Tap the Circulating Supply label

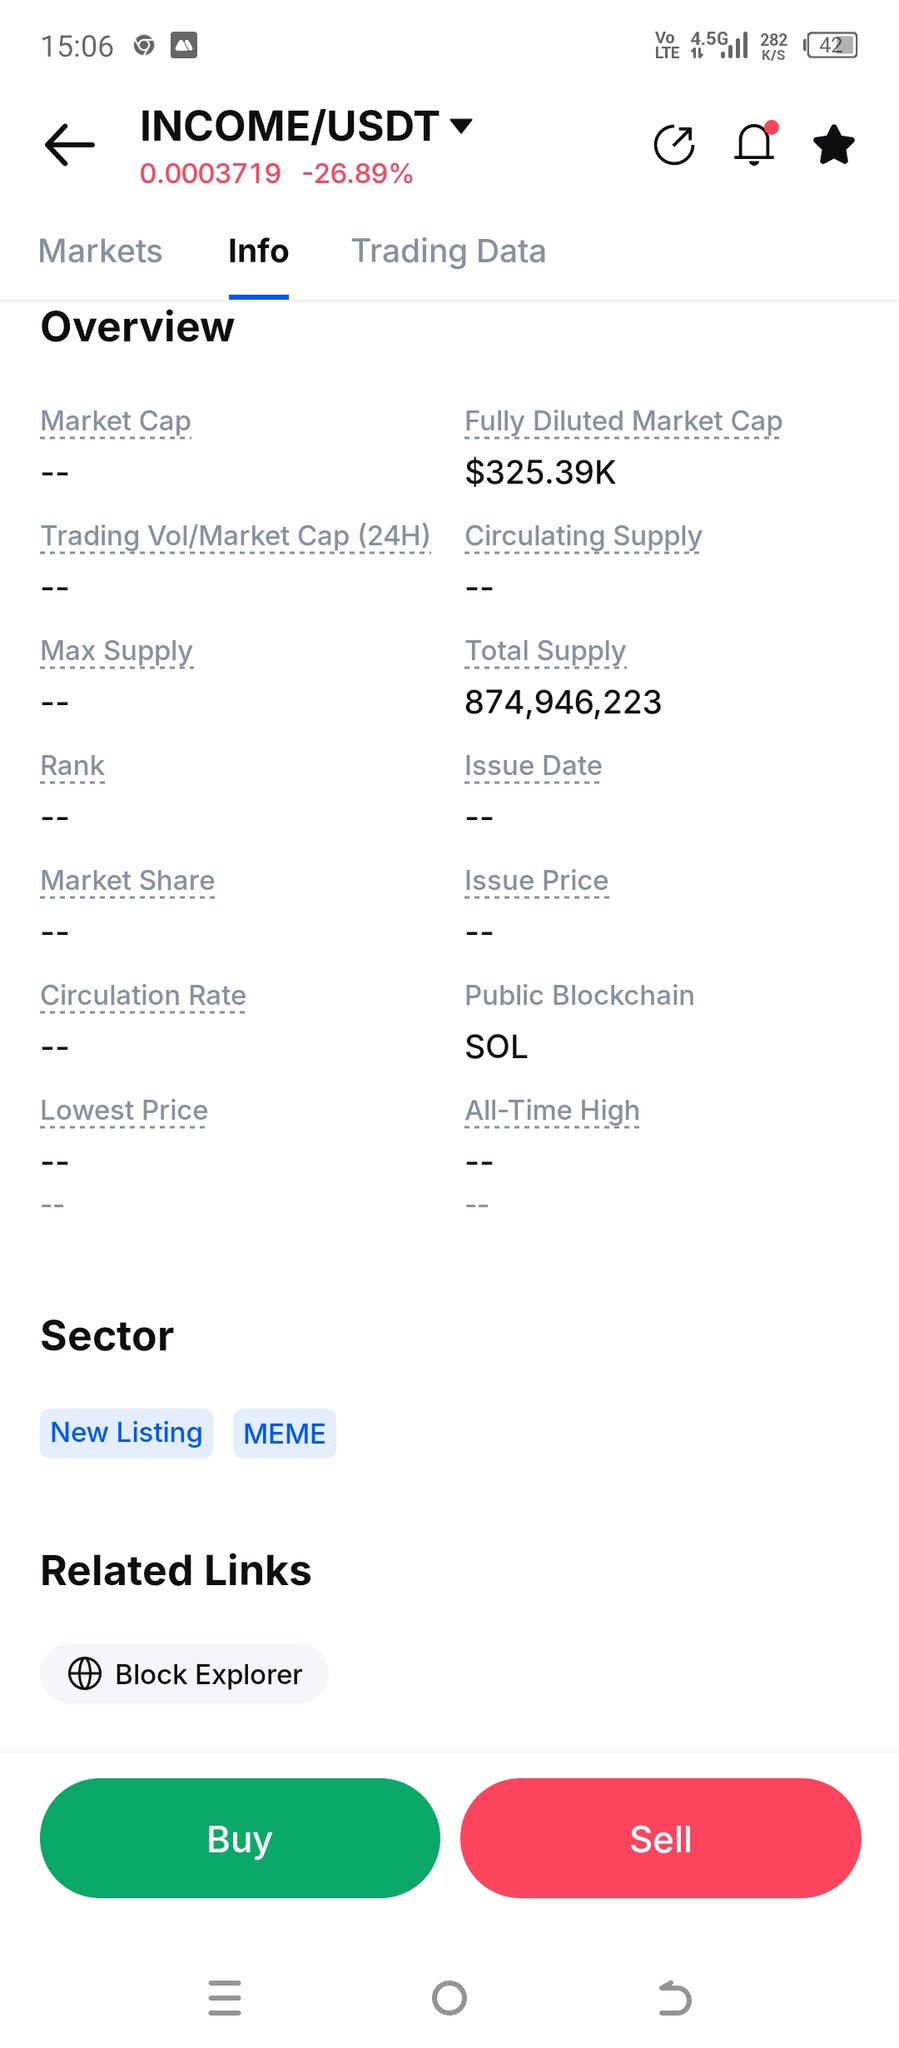click(583, 536)
